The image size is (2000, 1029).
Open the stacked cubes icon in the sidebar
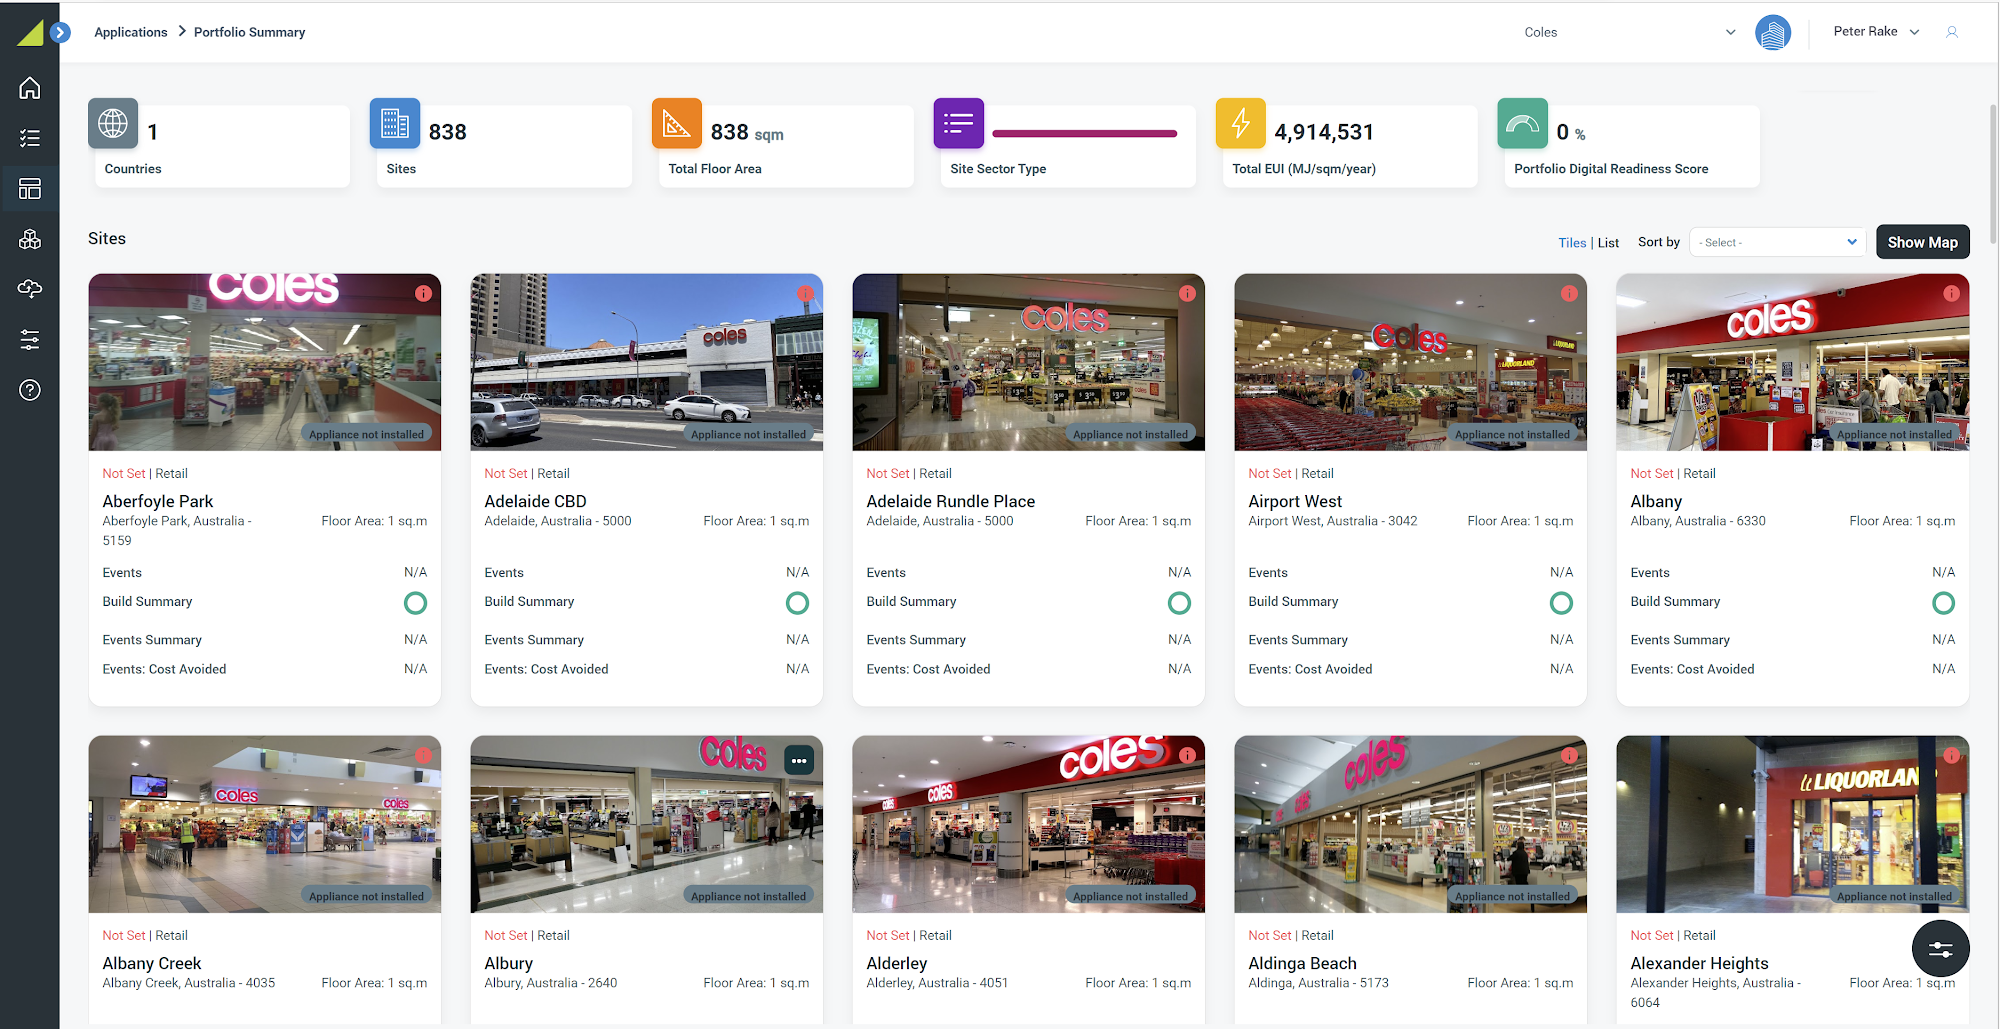30,239
